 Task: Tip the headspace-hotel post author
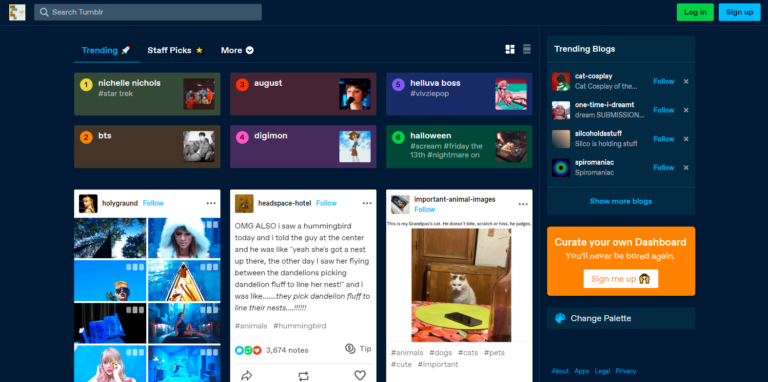click(x=358, y=349)
